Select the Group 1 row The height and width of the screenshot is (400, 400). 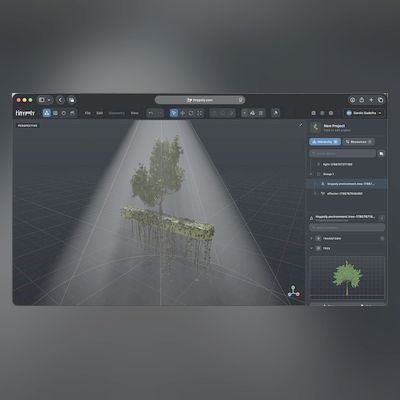coord(347,174)
